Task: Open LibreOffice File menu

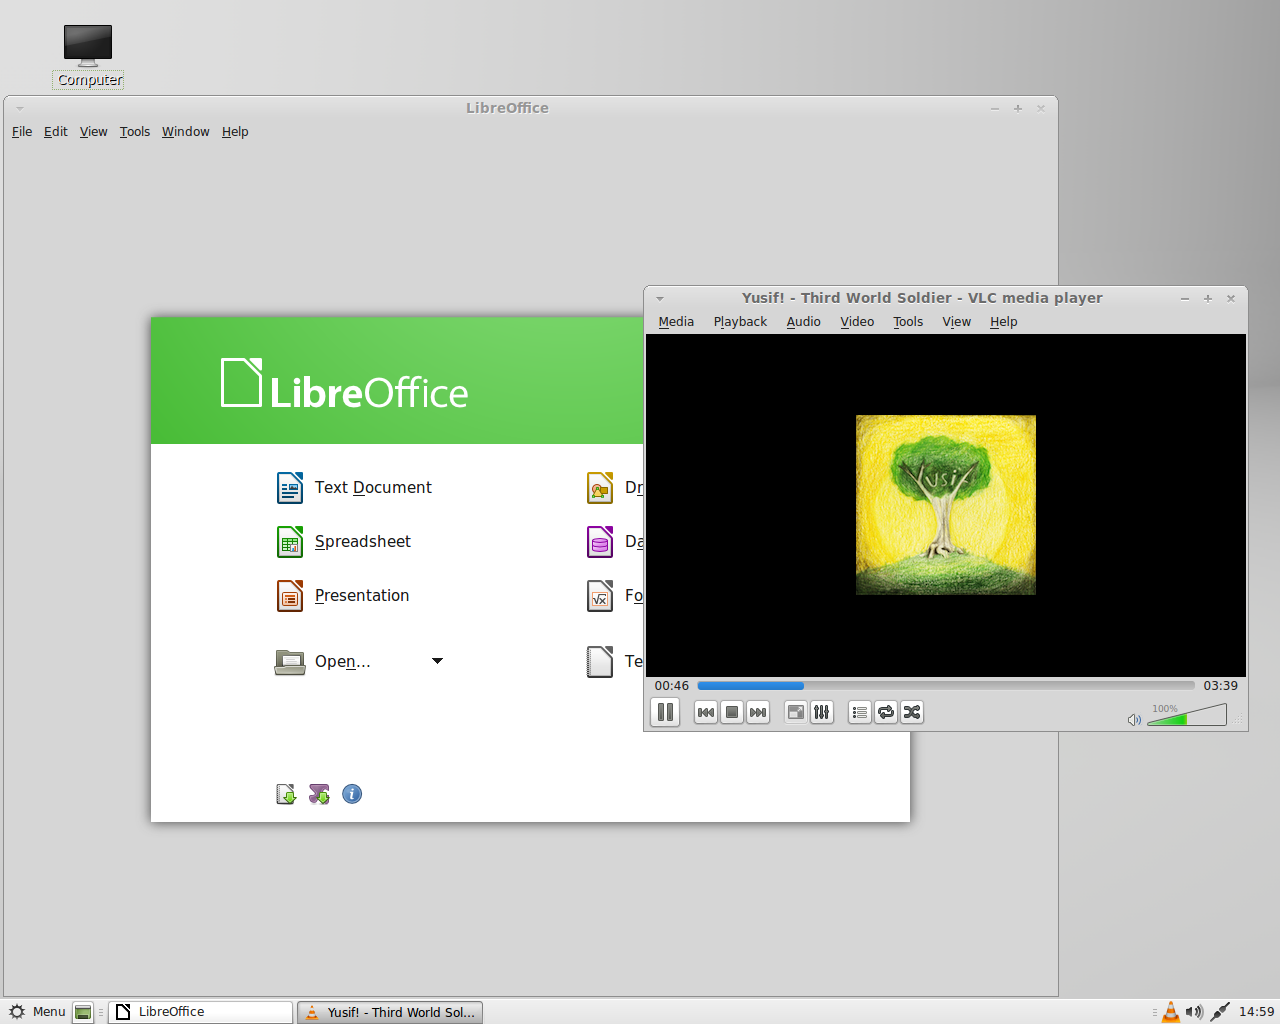Action: click(x=22, y=132)
